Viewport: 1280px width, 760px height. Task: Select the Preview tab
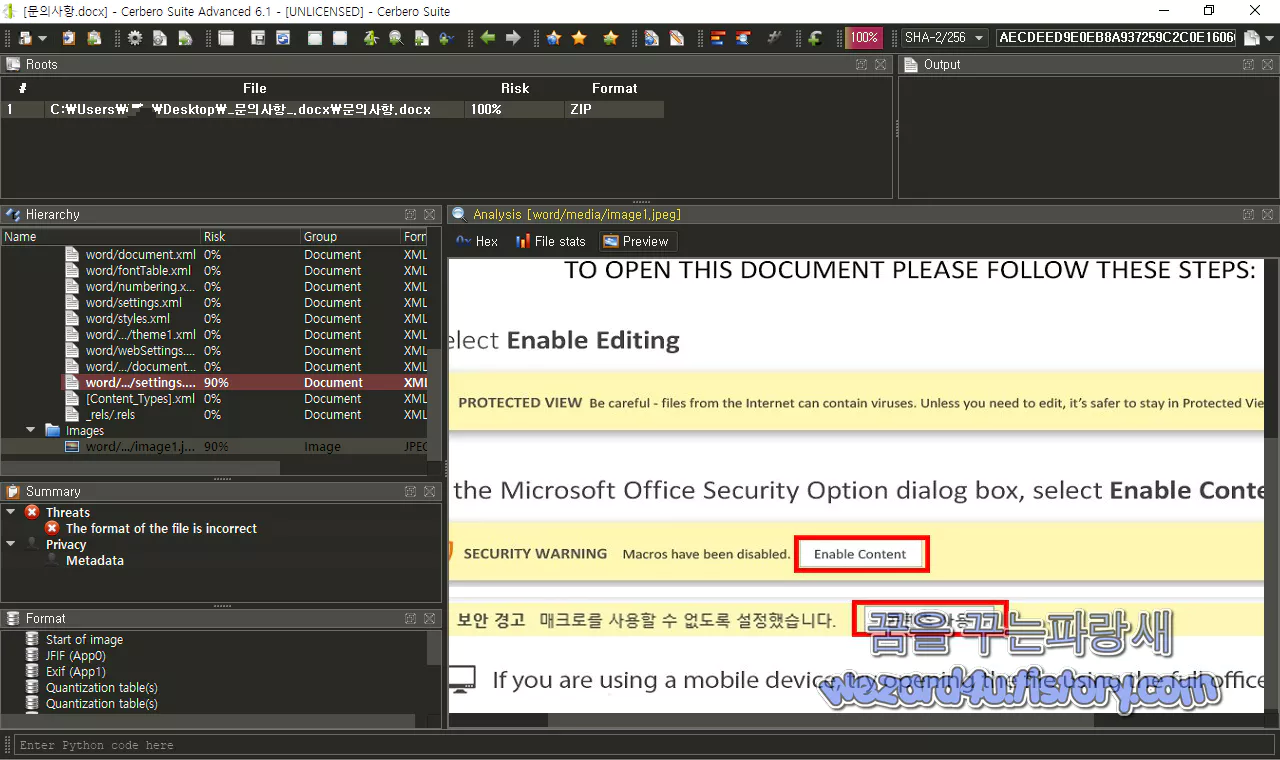[636, 241]
